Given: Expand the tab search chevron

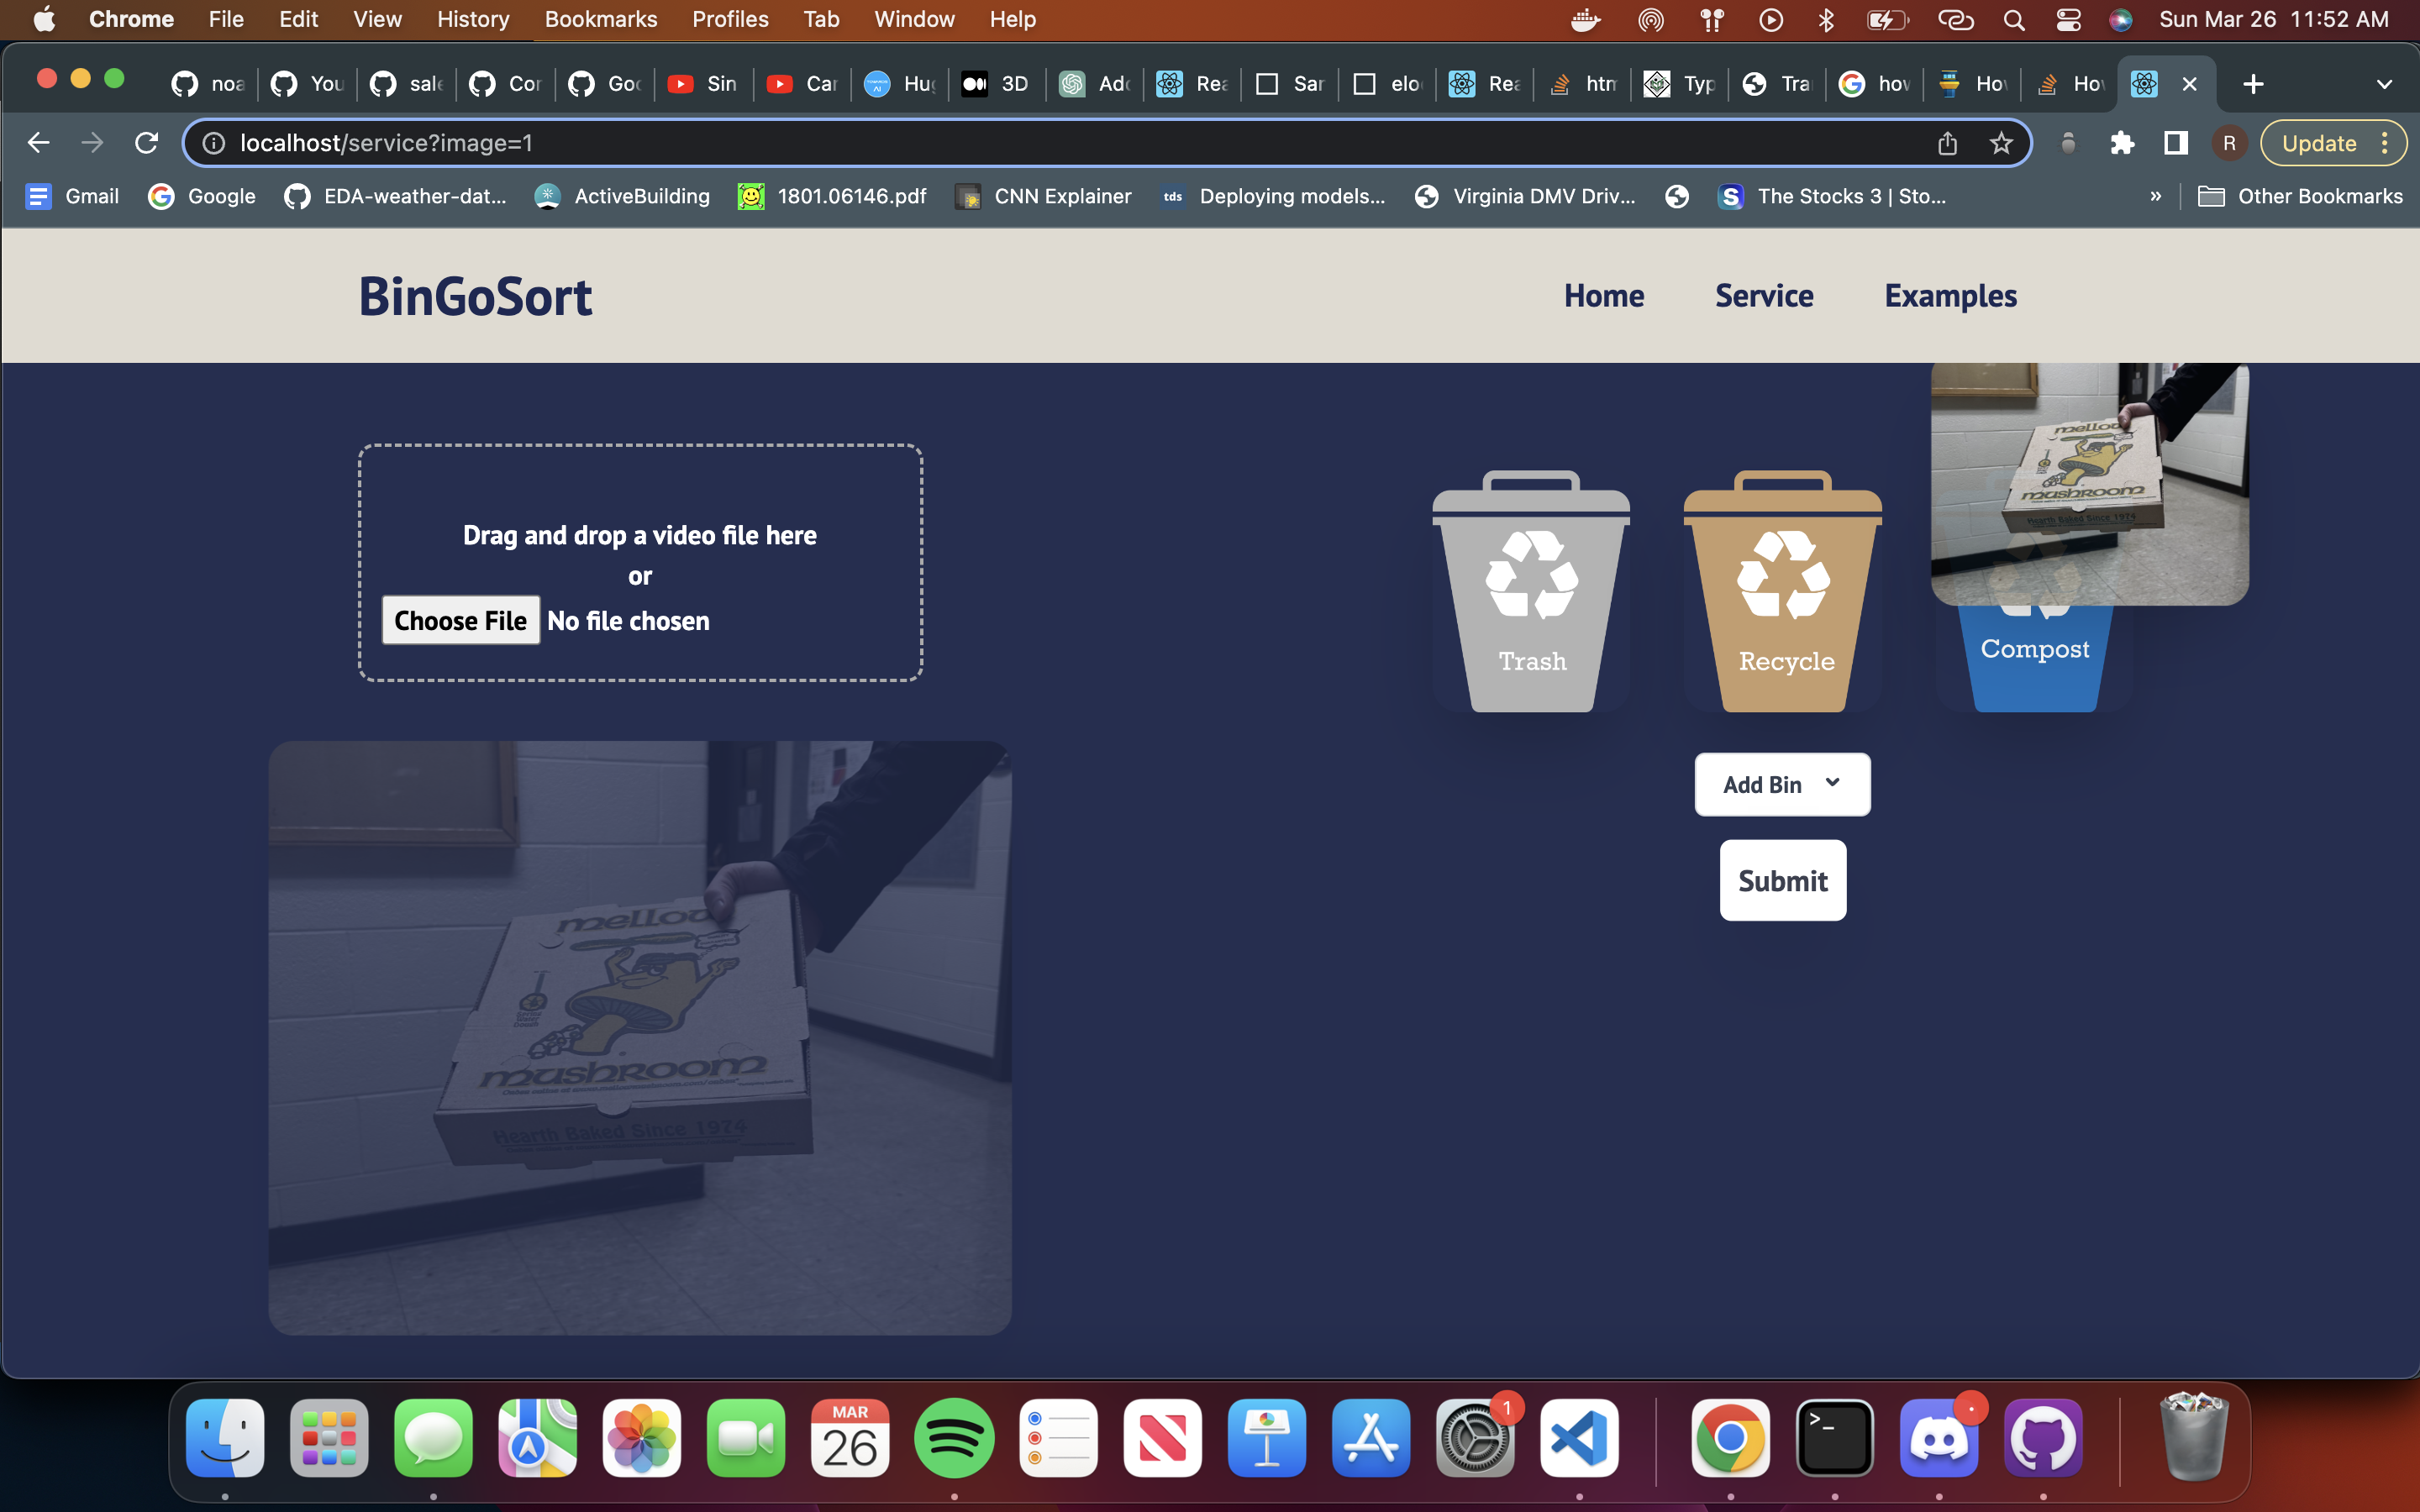Looking at the screenshot, I should [2384, 84].
